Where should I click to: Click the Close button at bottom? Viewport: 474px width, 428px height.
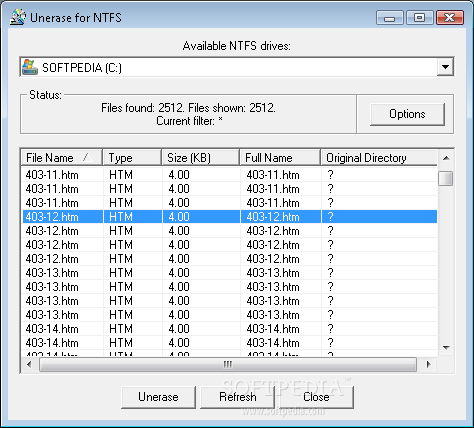click(316, 397)
